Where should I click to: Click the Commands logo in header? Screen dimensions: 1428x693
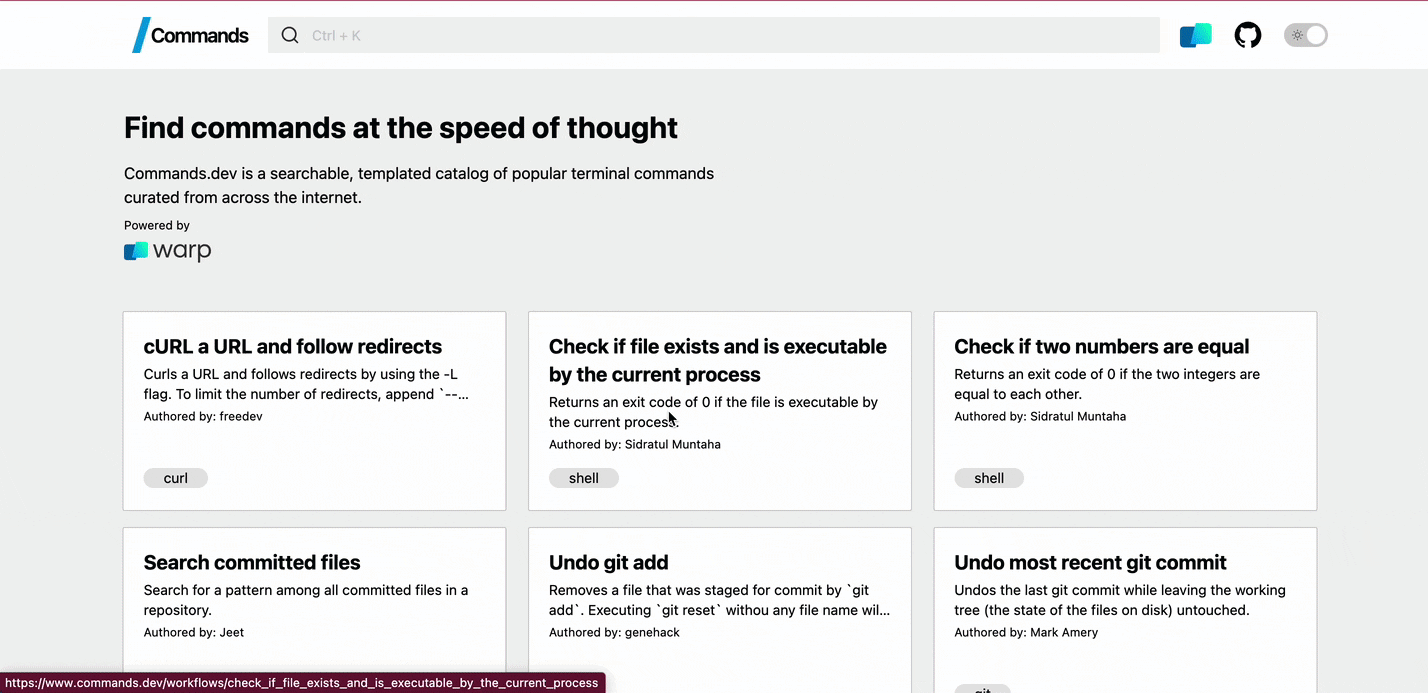[x=191, y=35]
